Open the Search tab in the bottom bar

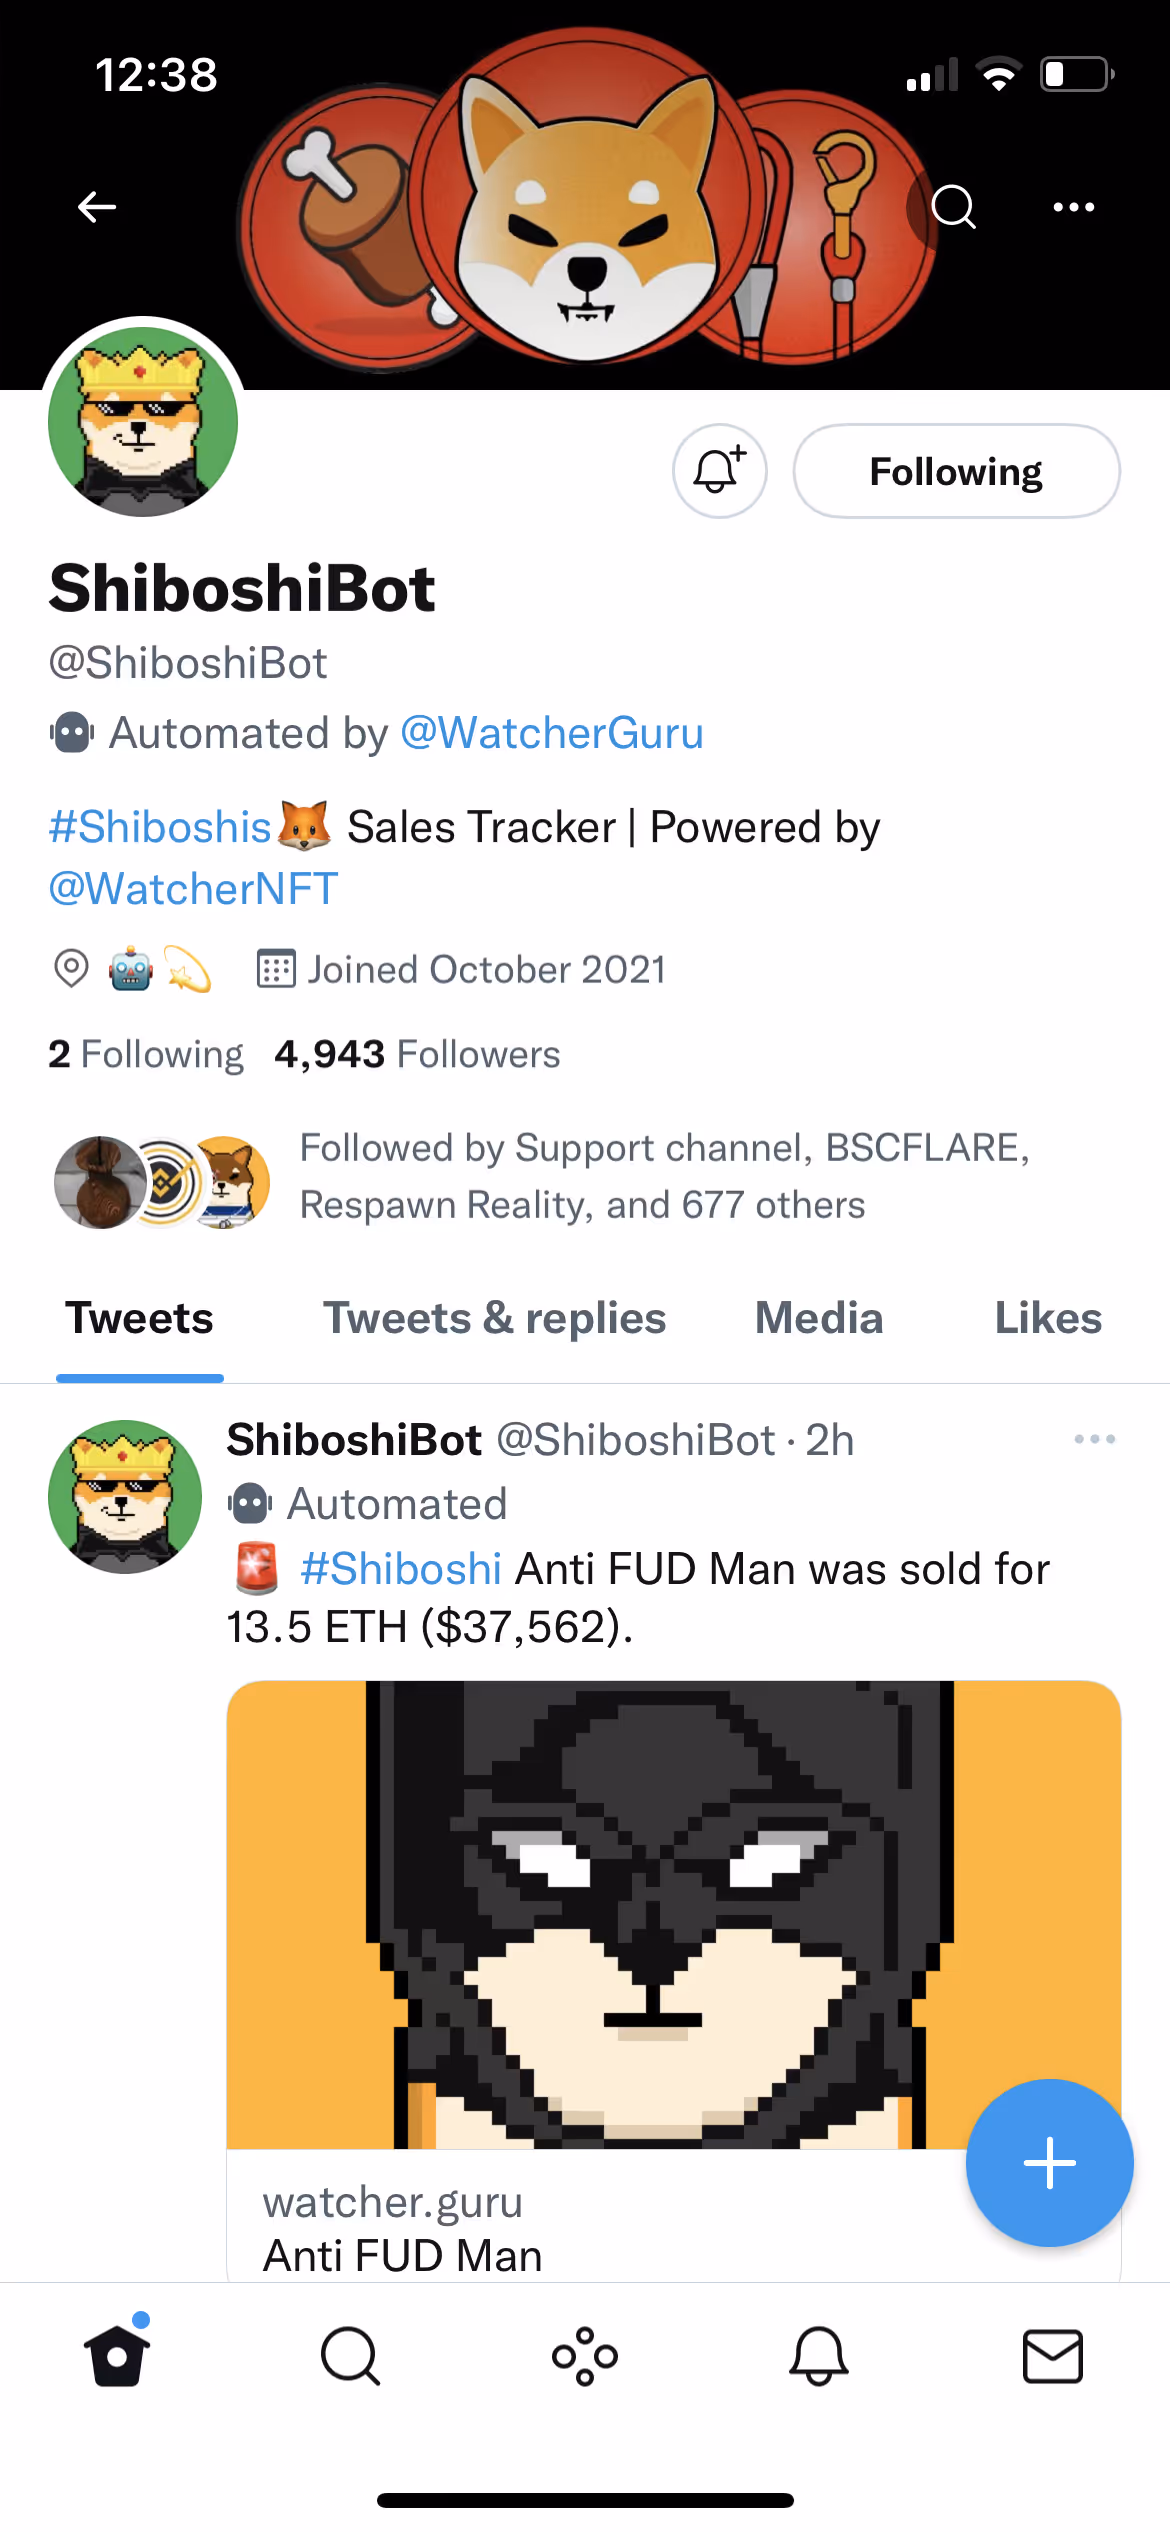click(350, 2356)
